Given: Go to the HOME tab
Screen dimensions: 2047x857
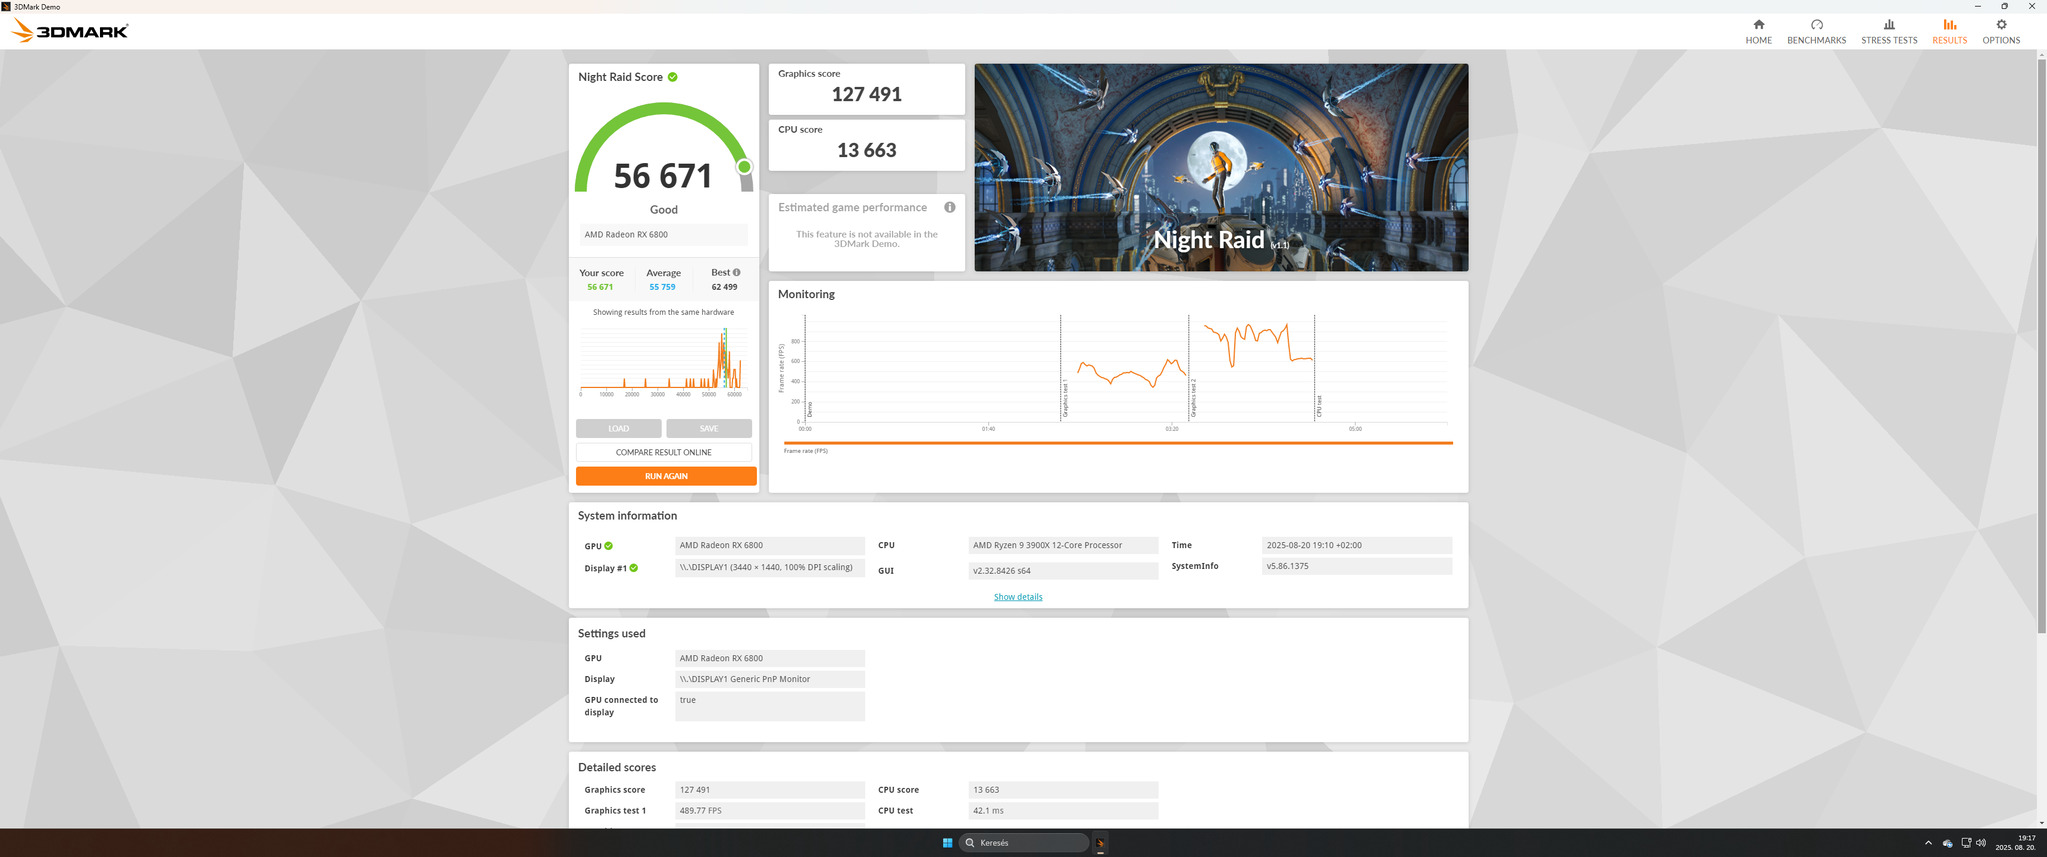Looking at the screenshot, I should 1758,31.
